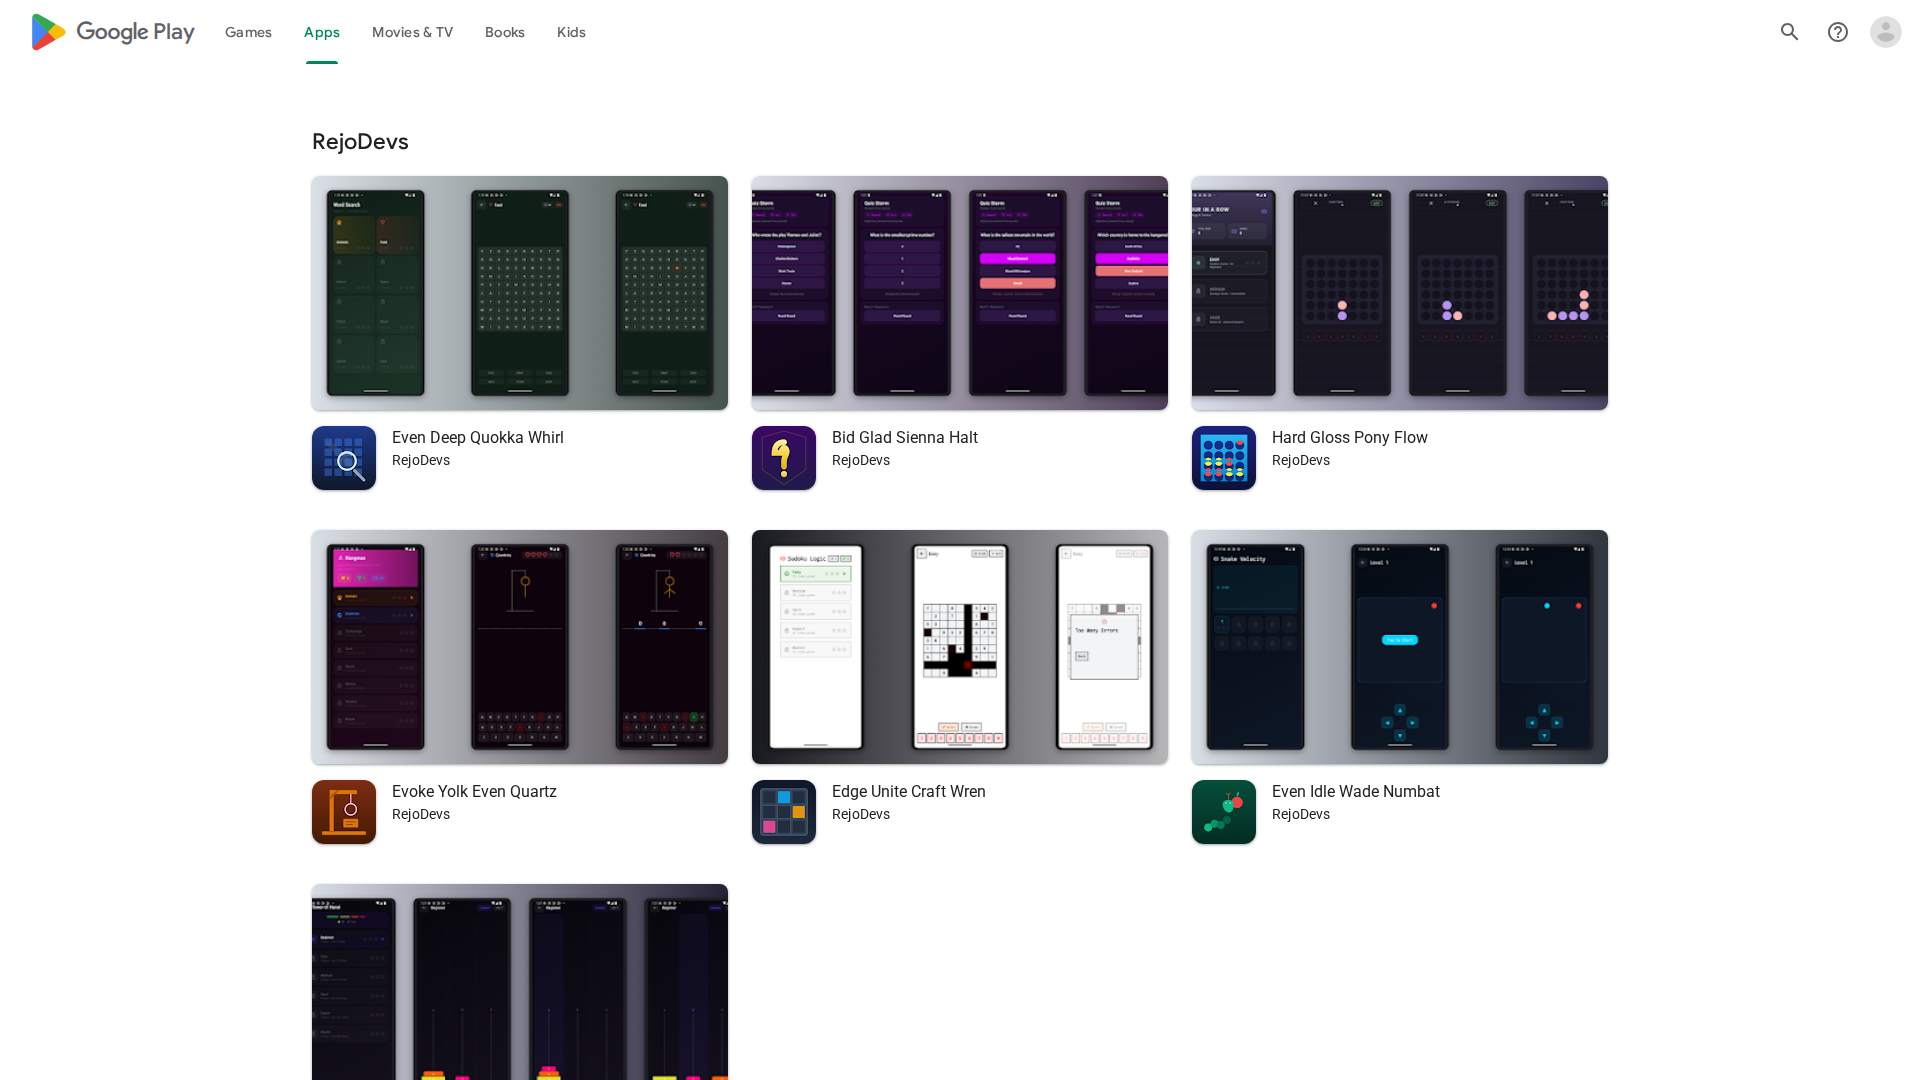
Task: Click RejoDevs under Hard Gloss Pony Flow
Action: pos(1301,461)
